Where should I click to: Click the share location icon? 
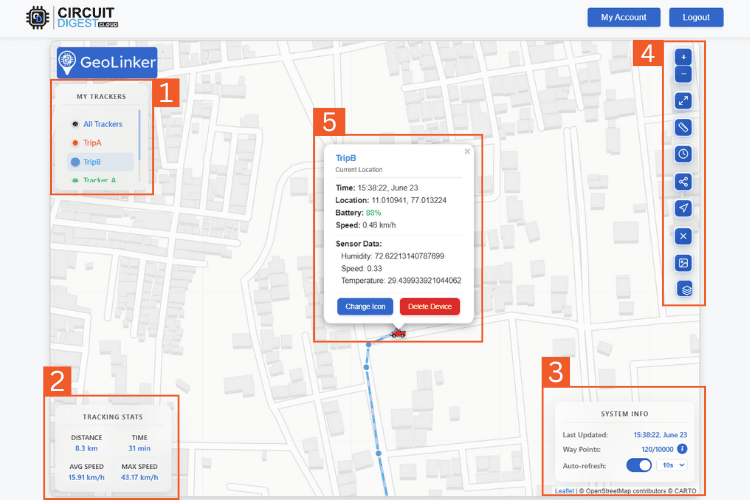tap(683, 181)
